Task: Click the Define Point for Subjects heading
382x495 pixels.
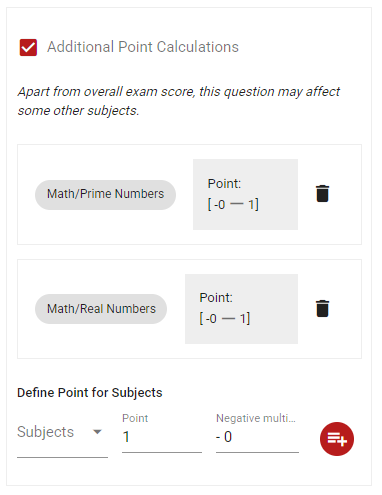Action: click(90, 393)
